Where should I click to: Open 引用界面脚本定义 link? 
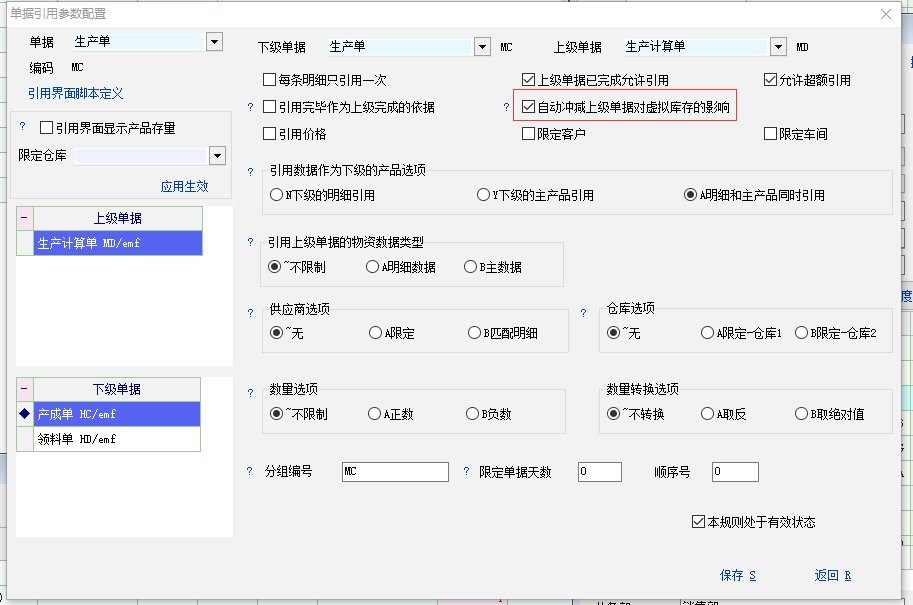[76, 93]
